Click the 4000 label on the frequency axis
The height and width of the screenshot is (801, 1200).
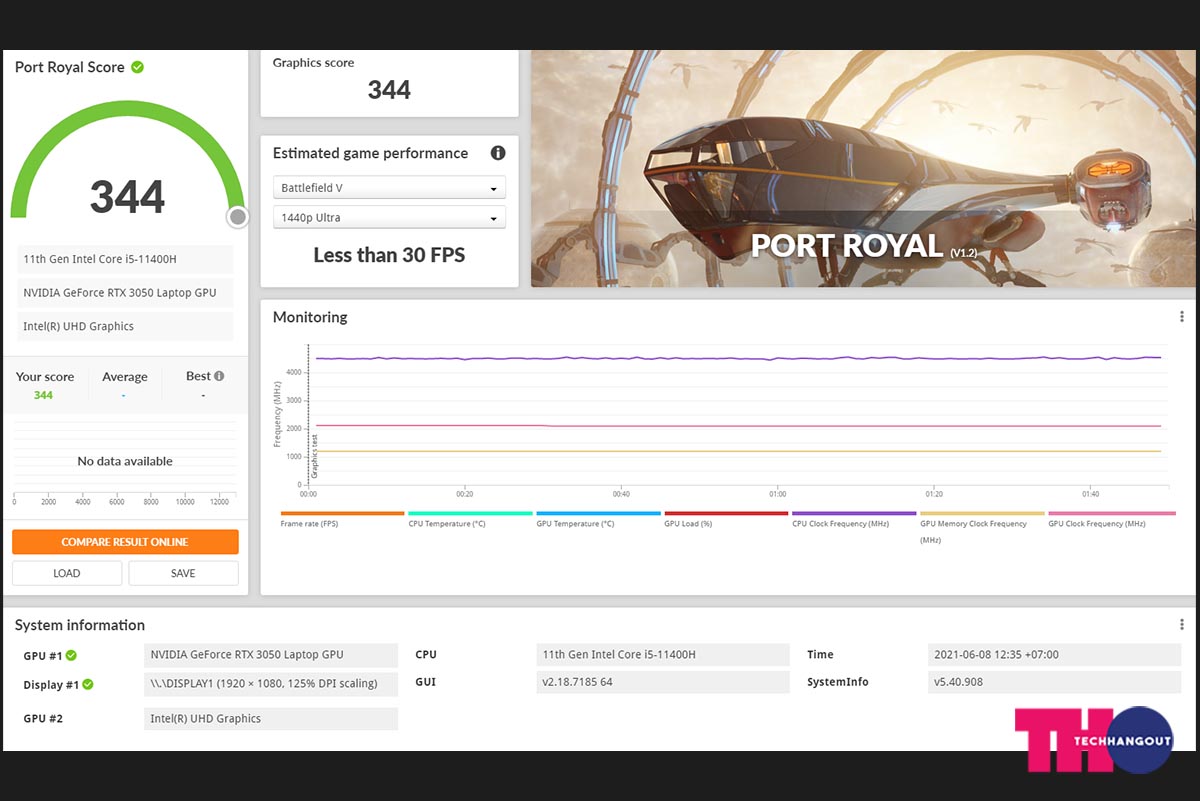pyautogui.click(x=294, y=372)
